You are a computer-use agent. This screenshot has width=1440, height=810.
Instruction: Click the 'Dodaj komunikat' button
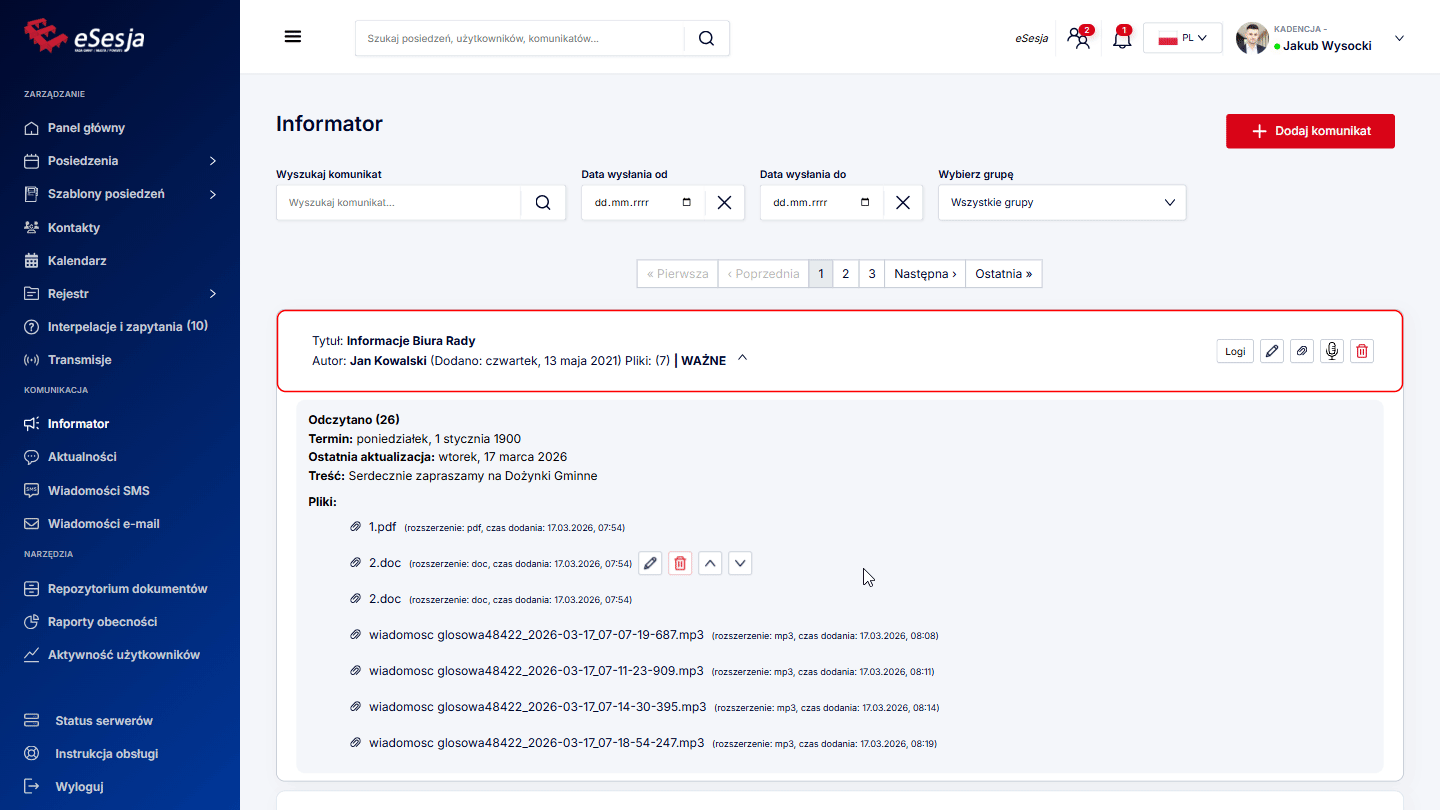pyautogui.click(x=1310, y=131)
